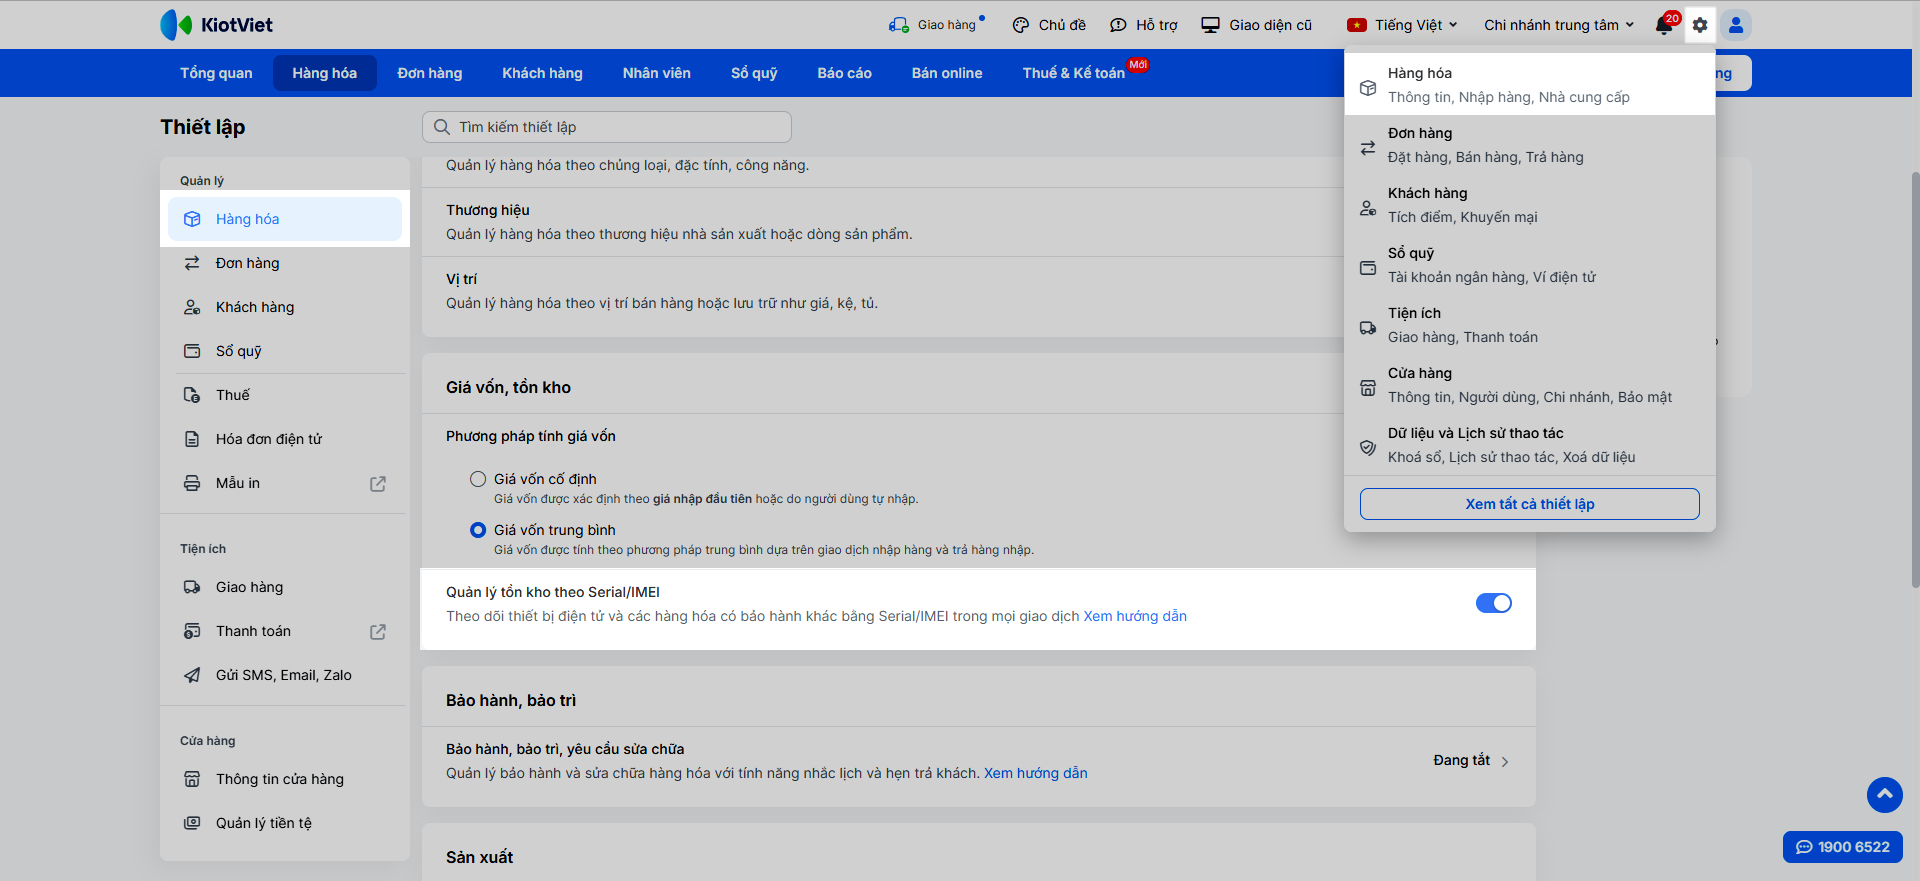Click the Thuế icon in sidebar
The width and height of the screenshot is (1920, 881).
[192, 395]
